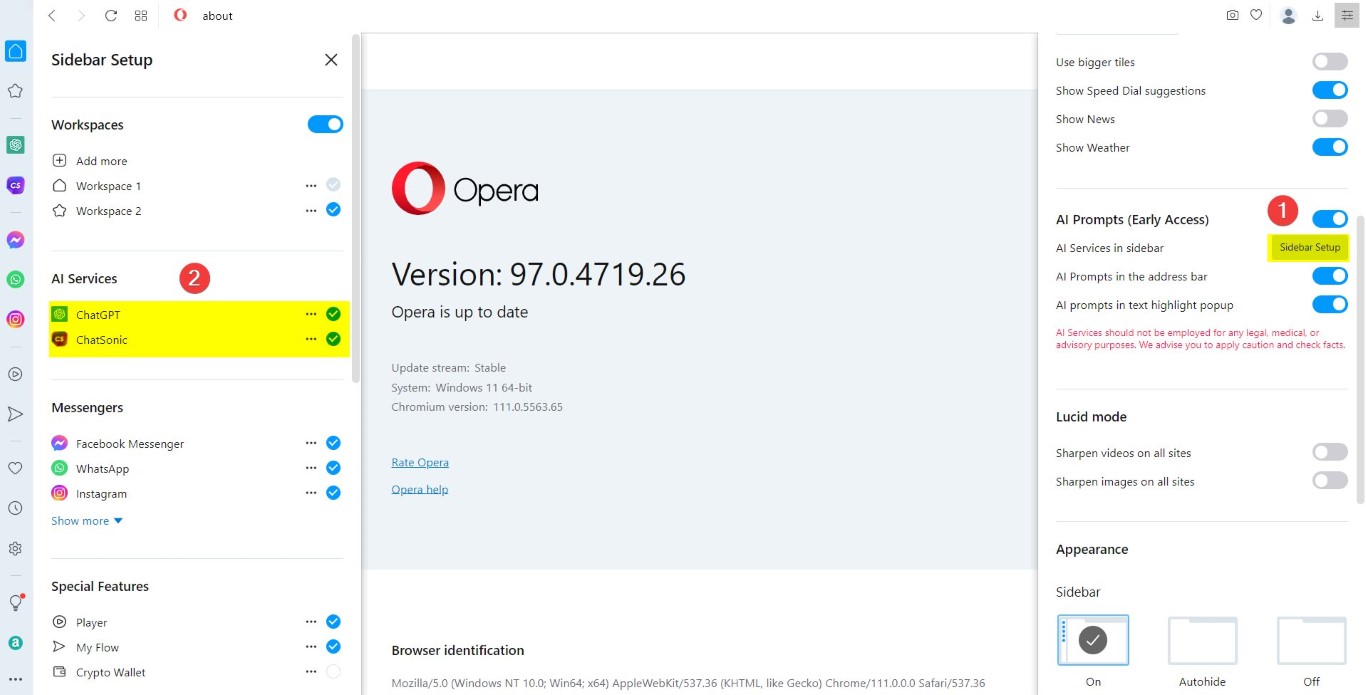Select Autohide for the Sidebar appearance
This screenshot has height=695, width=1366.
click(x=1202, y=640)
